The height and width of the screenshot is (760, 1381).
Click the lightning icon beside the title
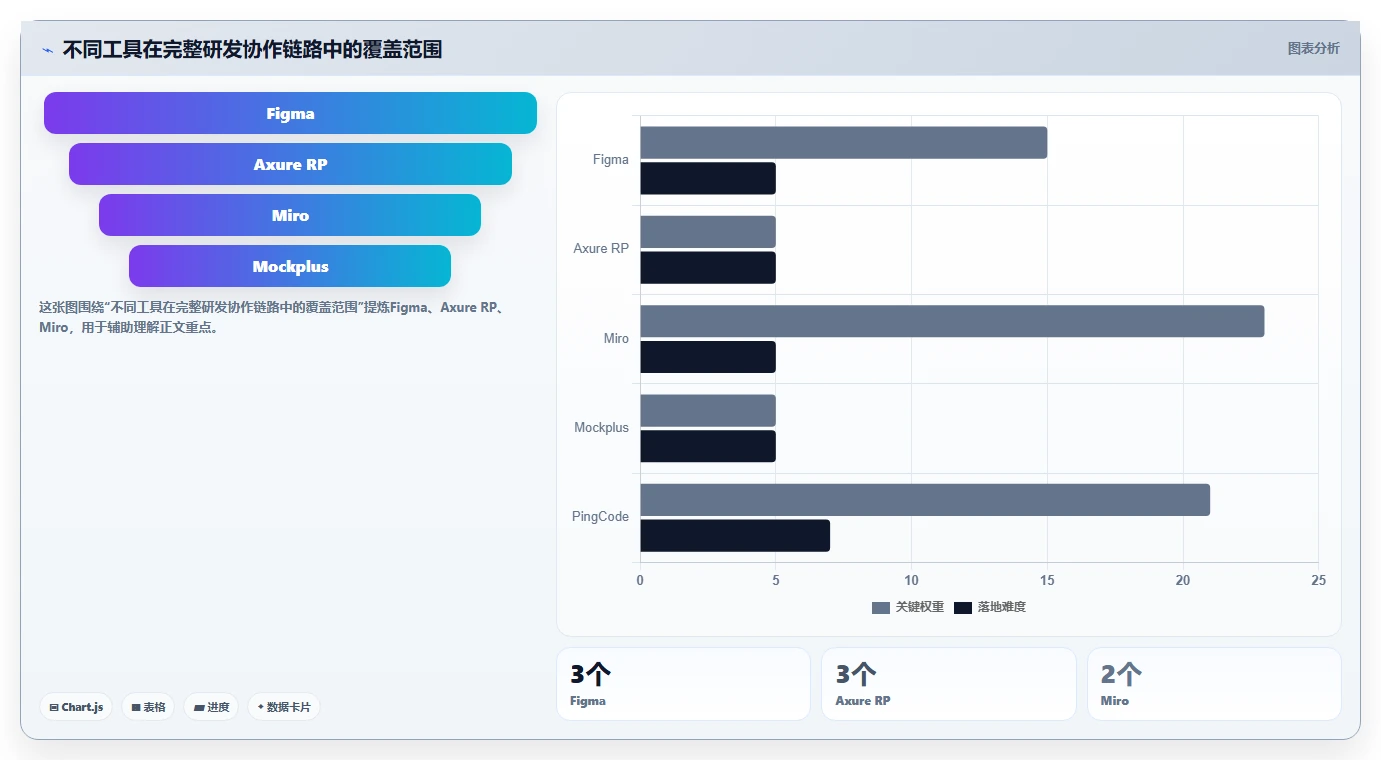click(x=48, y=49)
